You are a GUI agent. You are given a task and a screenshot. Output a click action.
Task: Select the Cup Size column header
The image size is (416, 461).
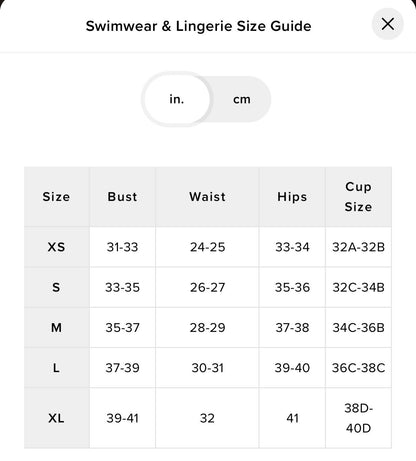click(358, 197)
